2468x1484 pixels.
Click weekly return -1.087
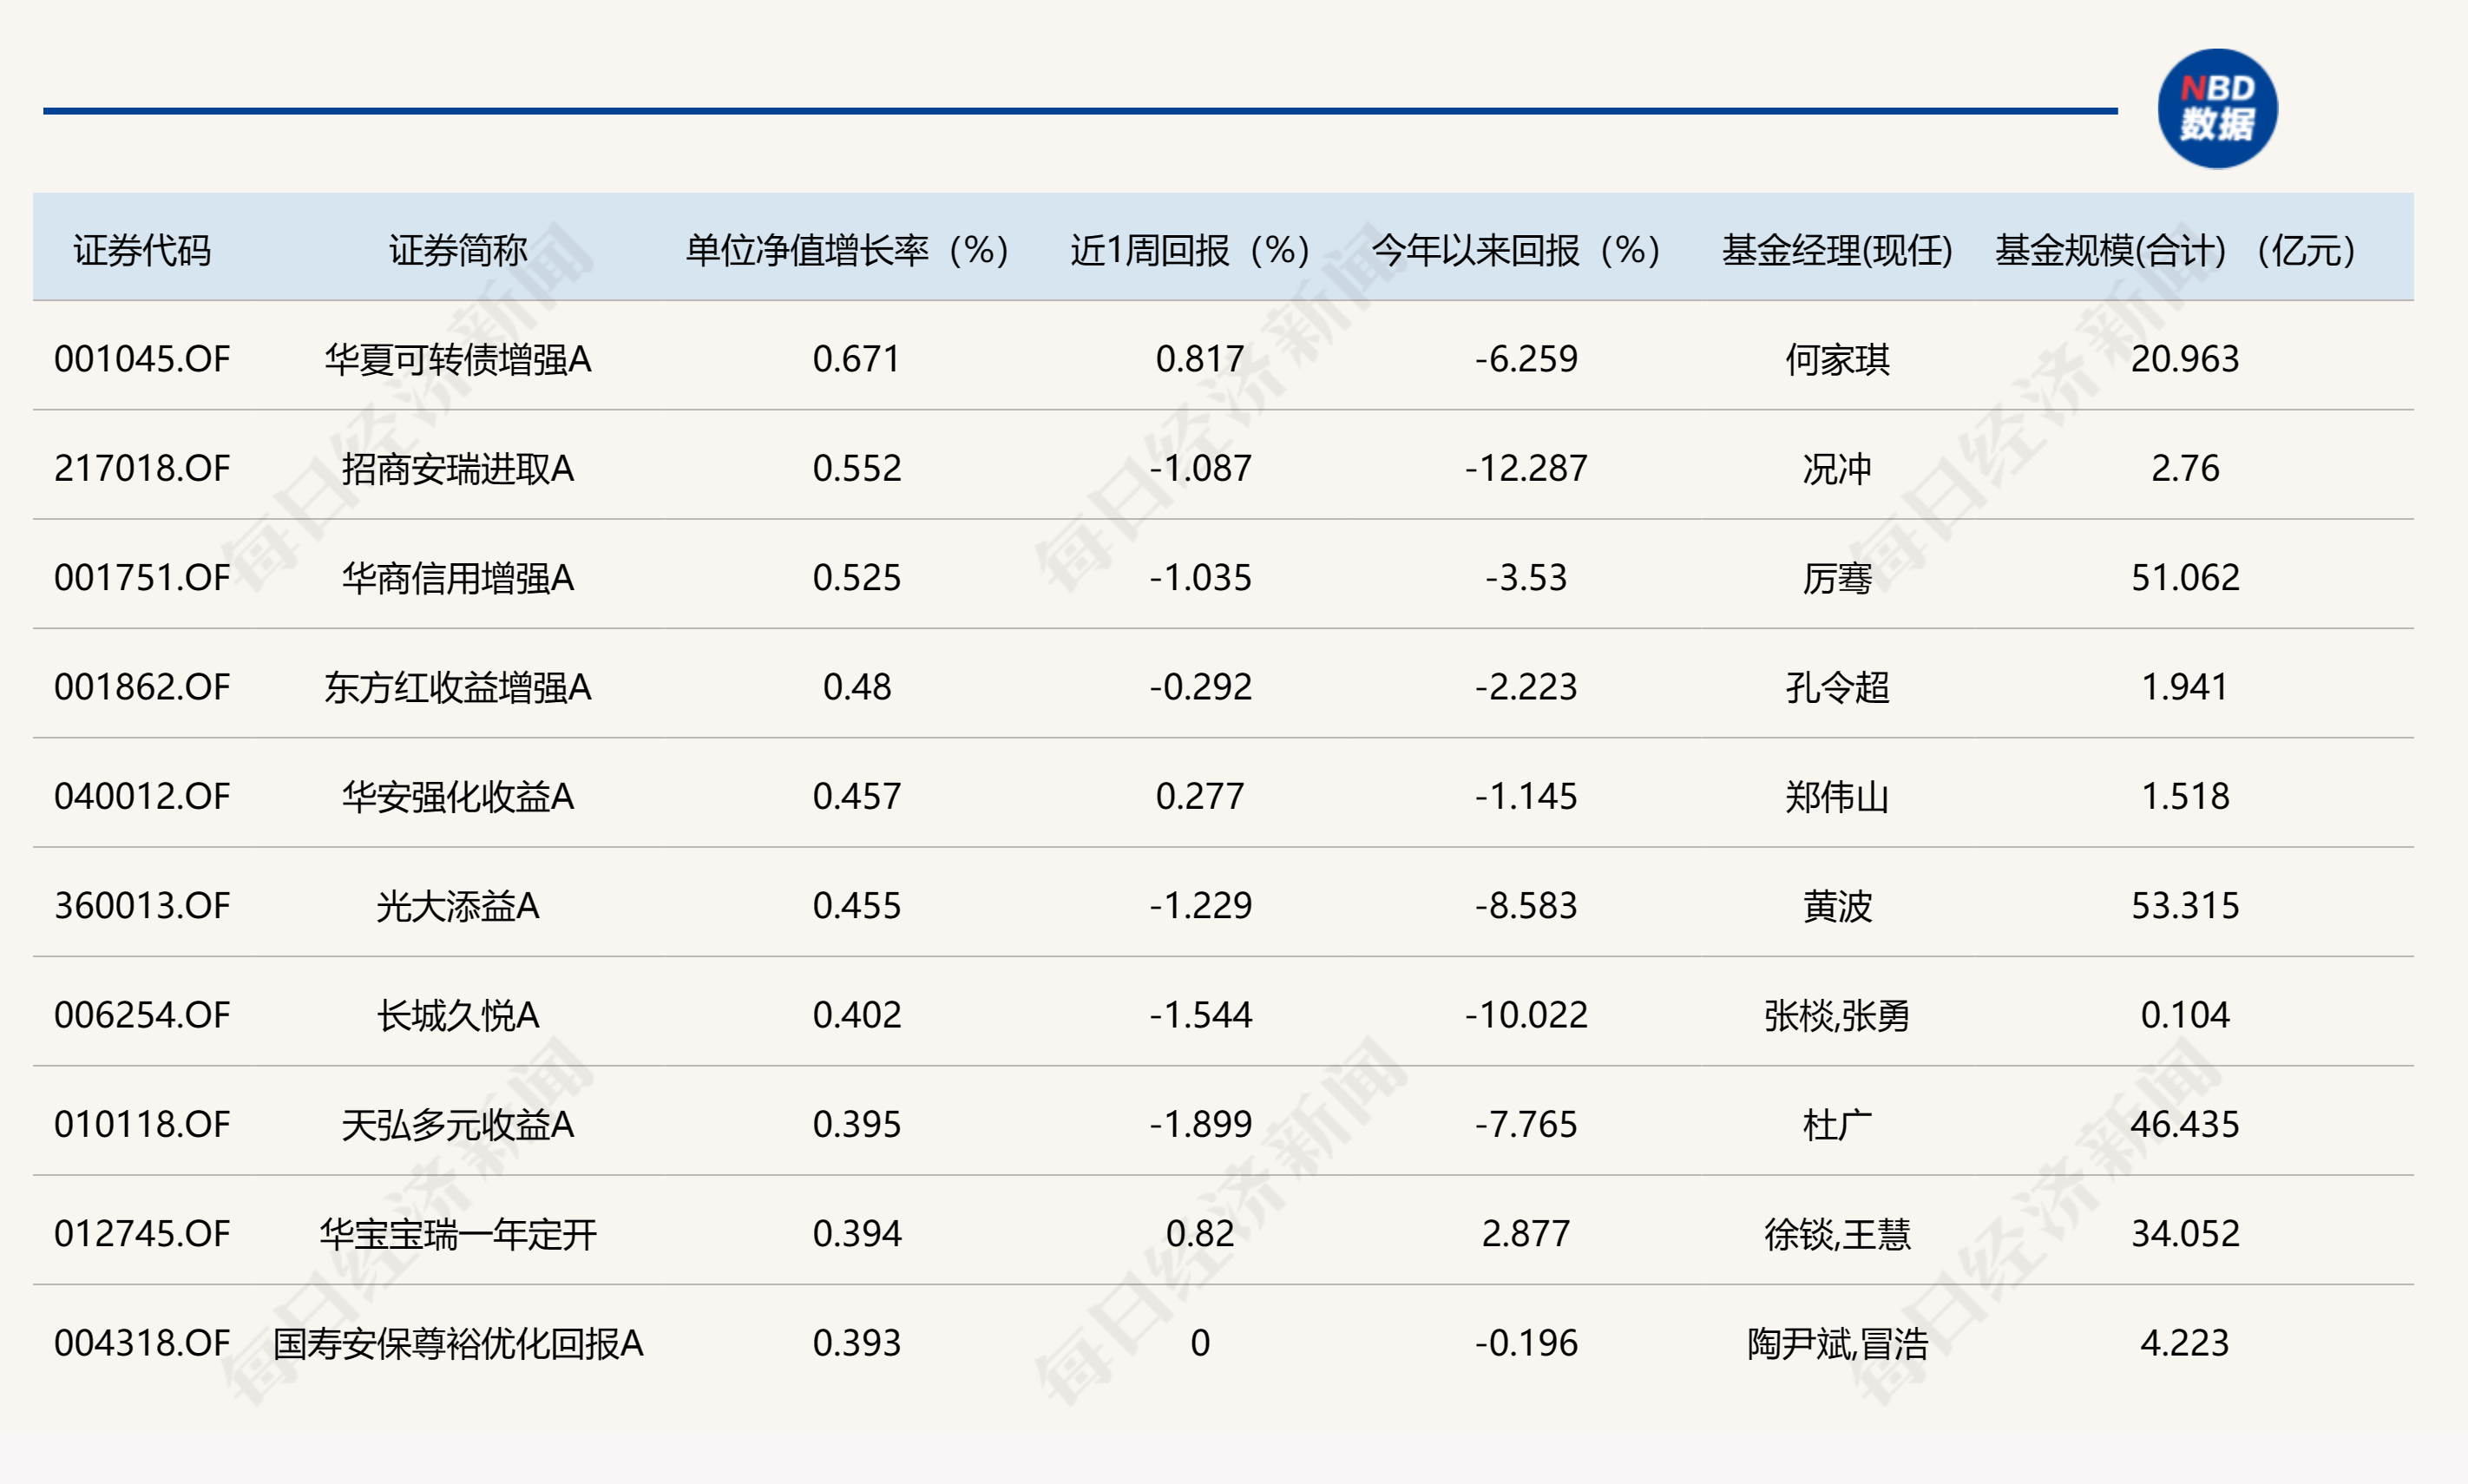click(1200, 468)
